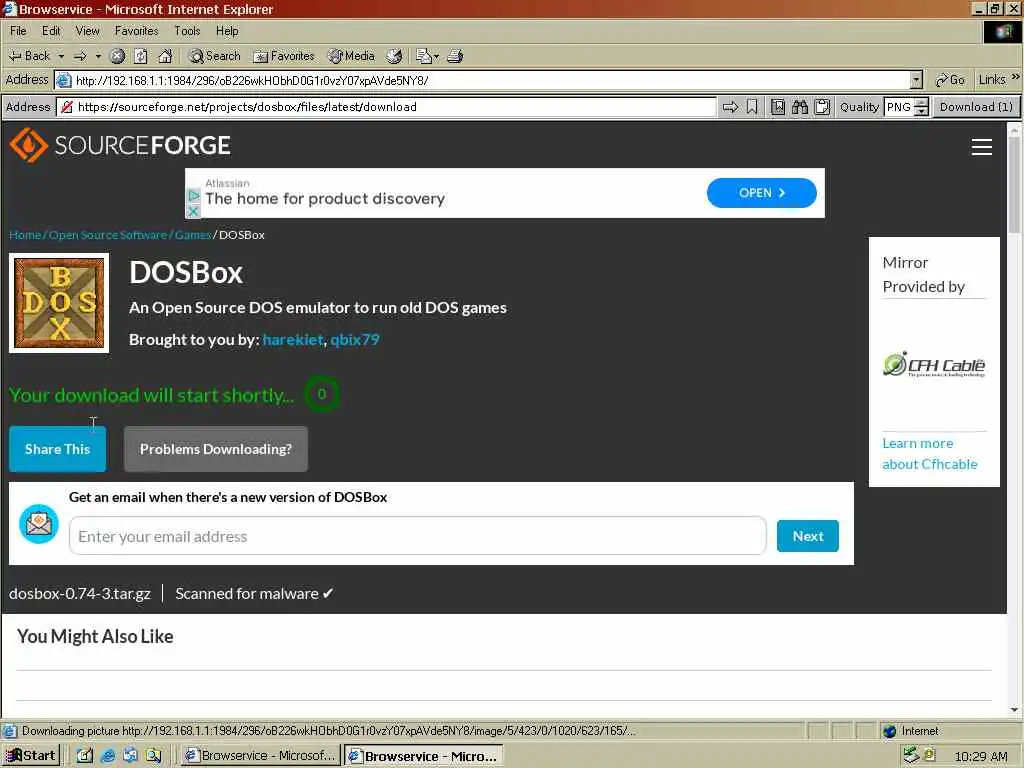Click the Go button
The image size is (1024, 768).
(950, 80)
